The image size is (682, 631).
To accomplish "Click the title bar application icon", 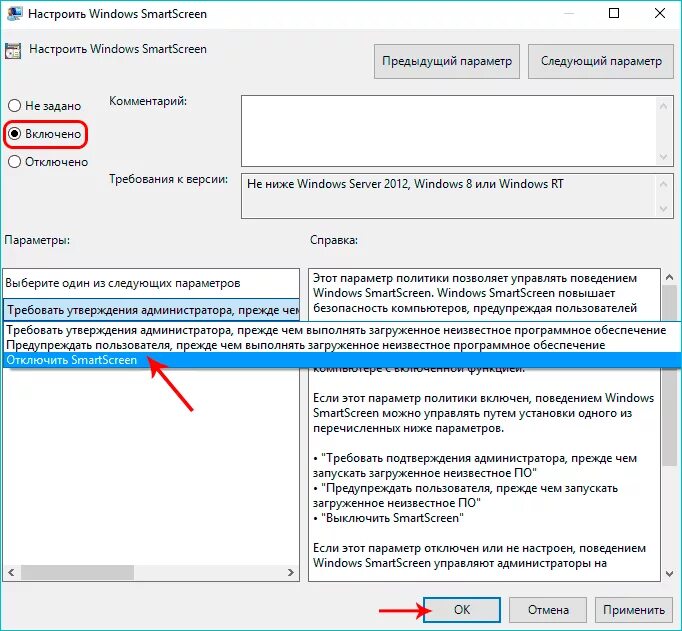I will 15,13.
